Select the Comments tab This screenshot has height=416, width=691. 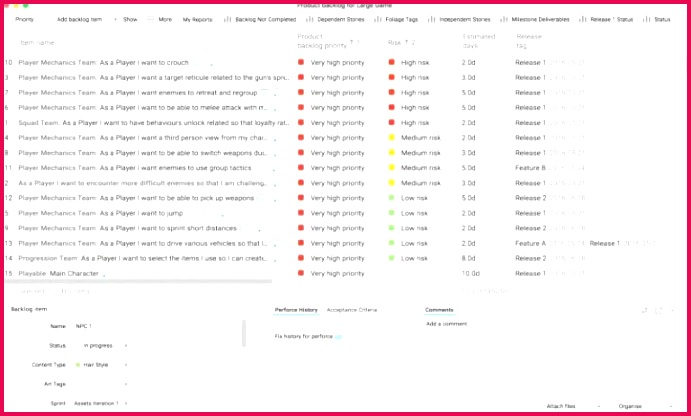click(439, 310)
